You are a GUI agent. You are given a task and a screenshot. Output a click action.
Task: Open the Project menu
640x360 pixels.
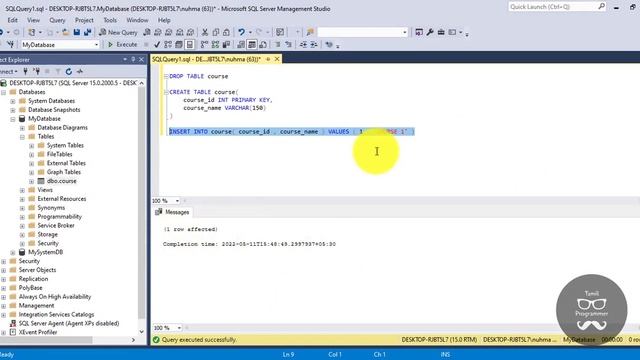[x=84, y=20]
